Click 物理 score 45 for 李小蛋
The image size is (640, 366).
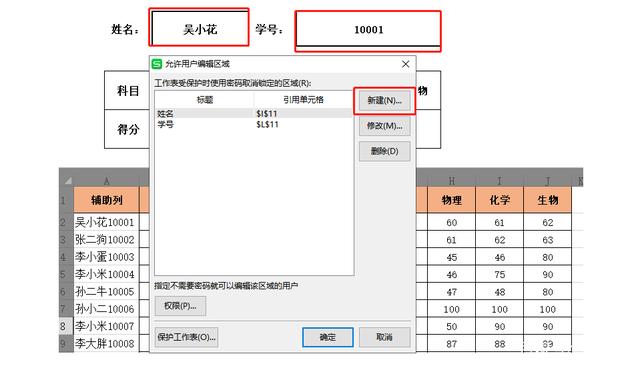(451, 257)
